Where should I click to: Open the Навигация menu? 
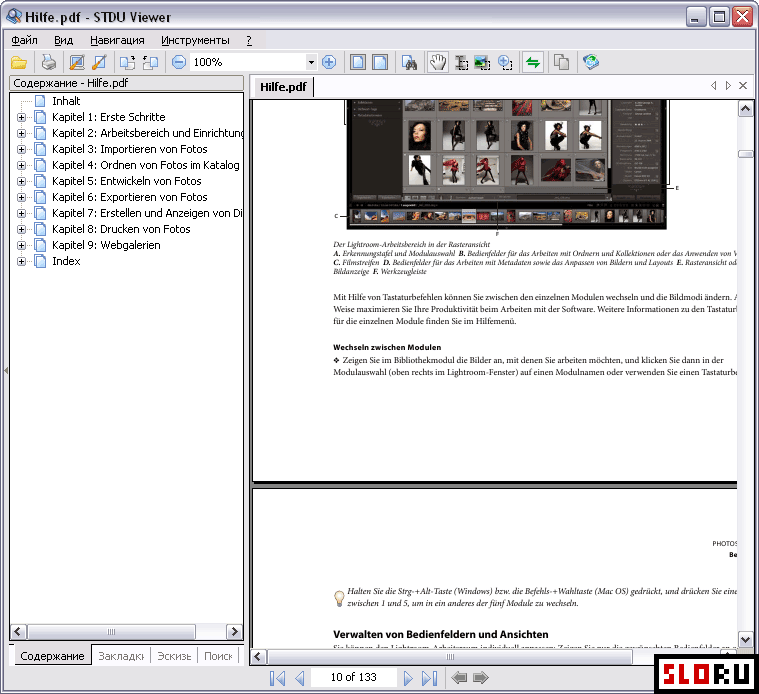coord(117,40)
